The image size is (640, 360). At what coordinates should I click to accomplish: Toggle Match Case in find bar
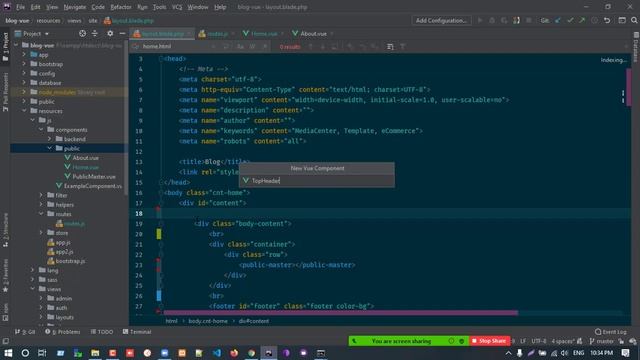click(x=240, y=47)
